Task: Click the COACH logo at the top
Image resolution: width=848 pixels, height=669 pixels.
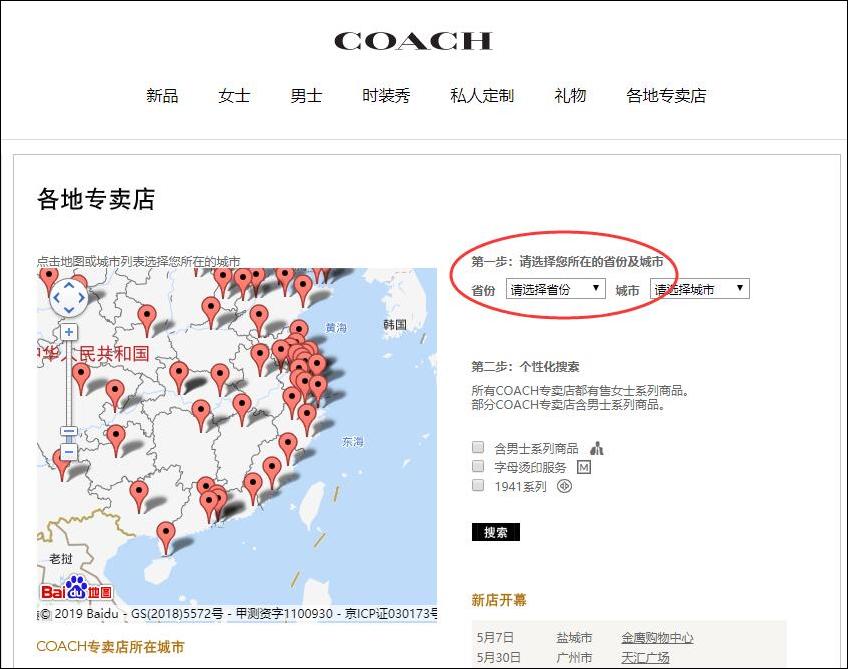Action: (413, 41)
